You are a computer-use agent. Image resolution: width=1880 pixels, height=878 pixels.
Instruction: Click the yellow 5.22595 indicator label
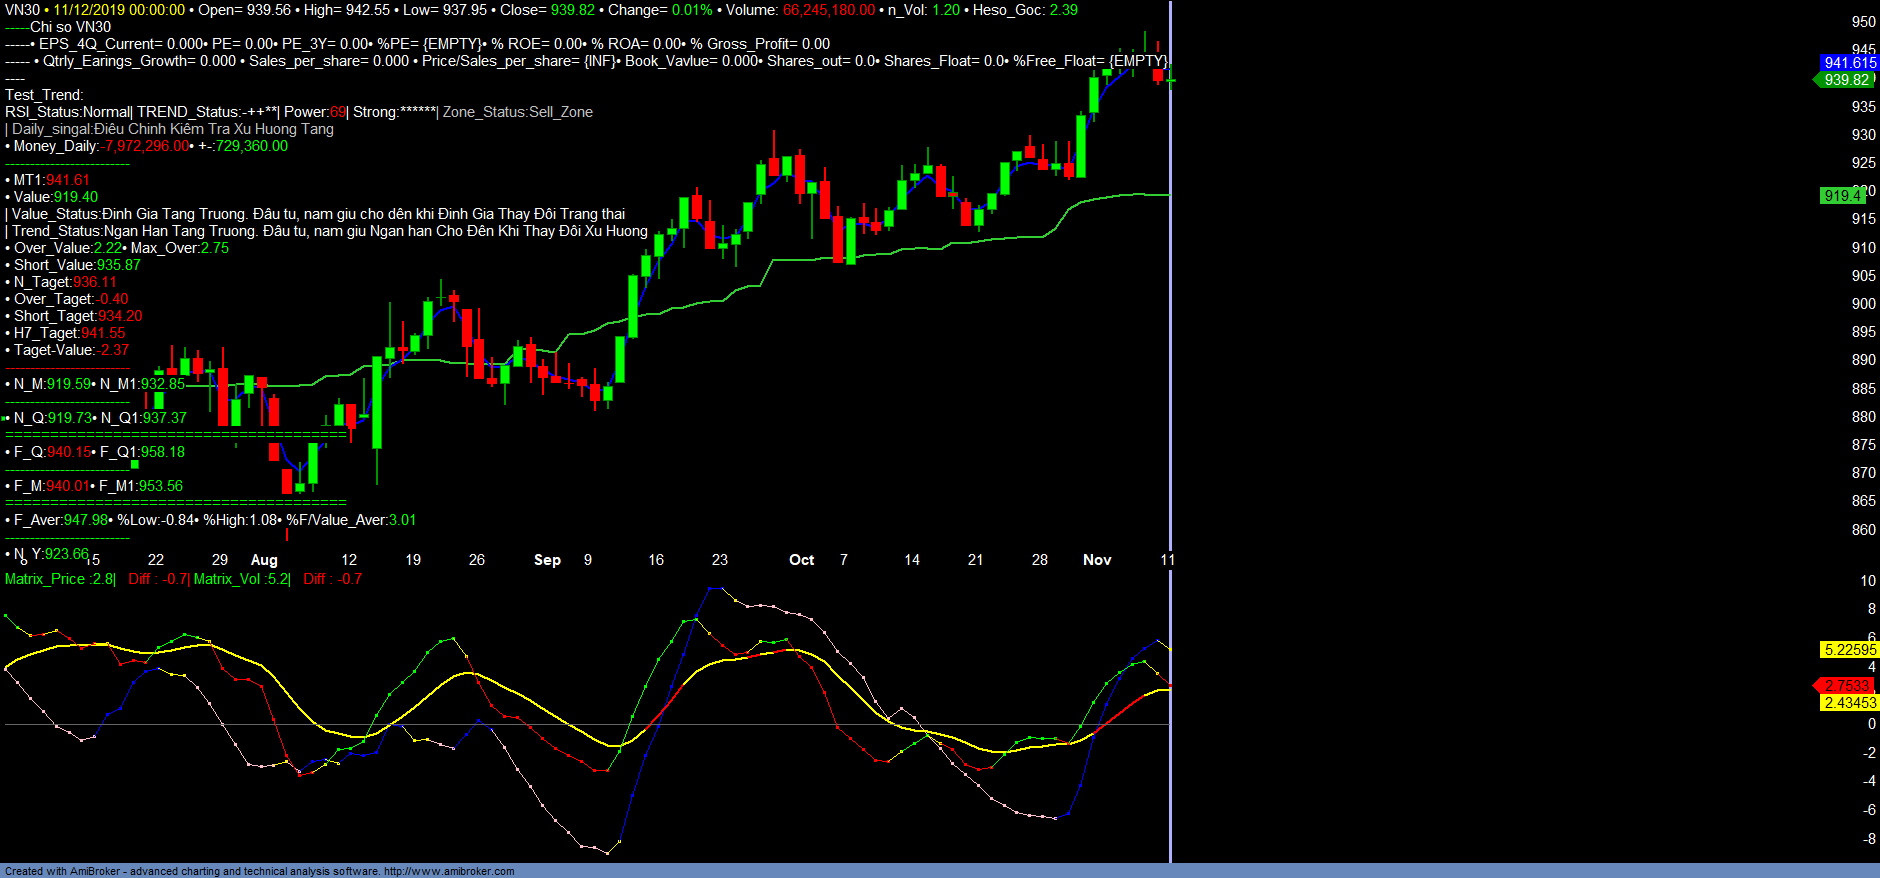click(1849, 650)
